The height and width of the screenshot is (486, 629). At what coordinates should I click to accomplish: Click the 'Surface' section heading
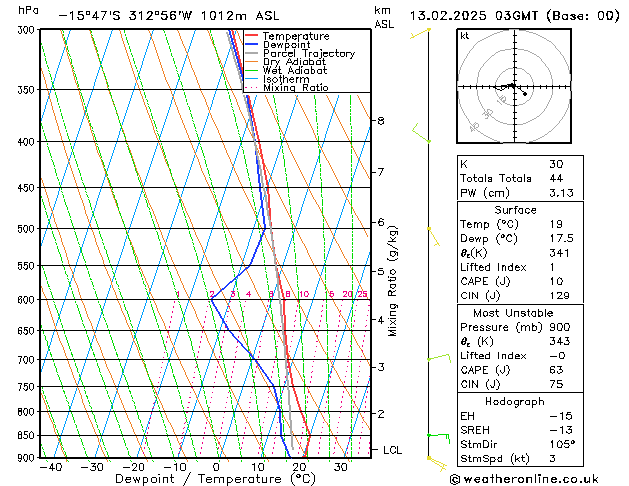[515, 210]
